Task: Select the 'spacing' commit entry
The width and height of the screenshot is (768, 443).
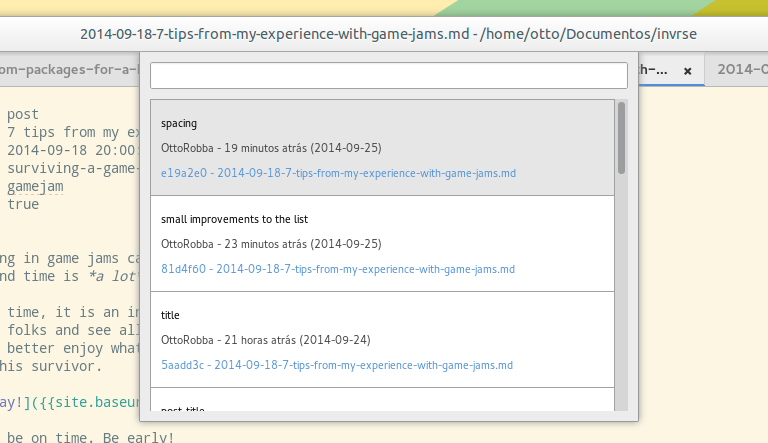Action: 382,148
